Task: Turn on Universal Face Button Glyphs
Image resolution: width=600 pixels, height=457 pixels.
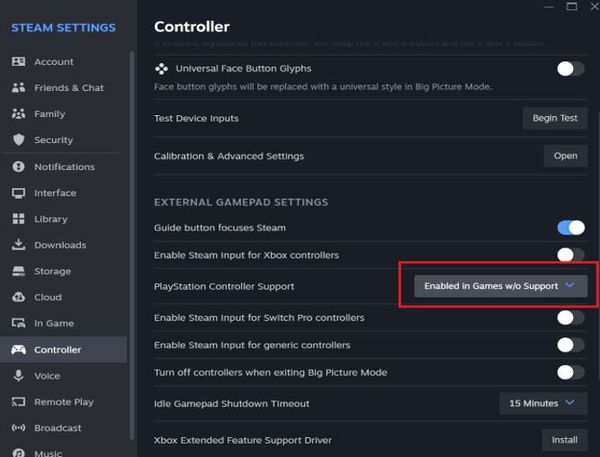Action: click(x=570, y=69)
